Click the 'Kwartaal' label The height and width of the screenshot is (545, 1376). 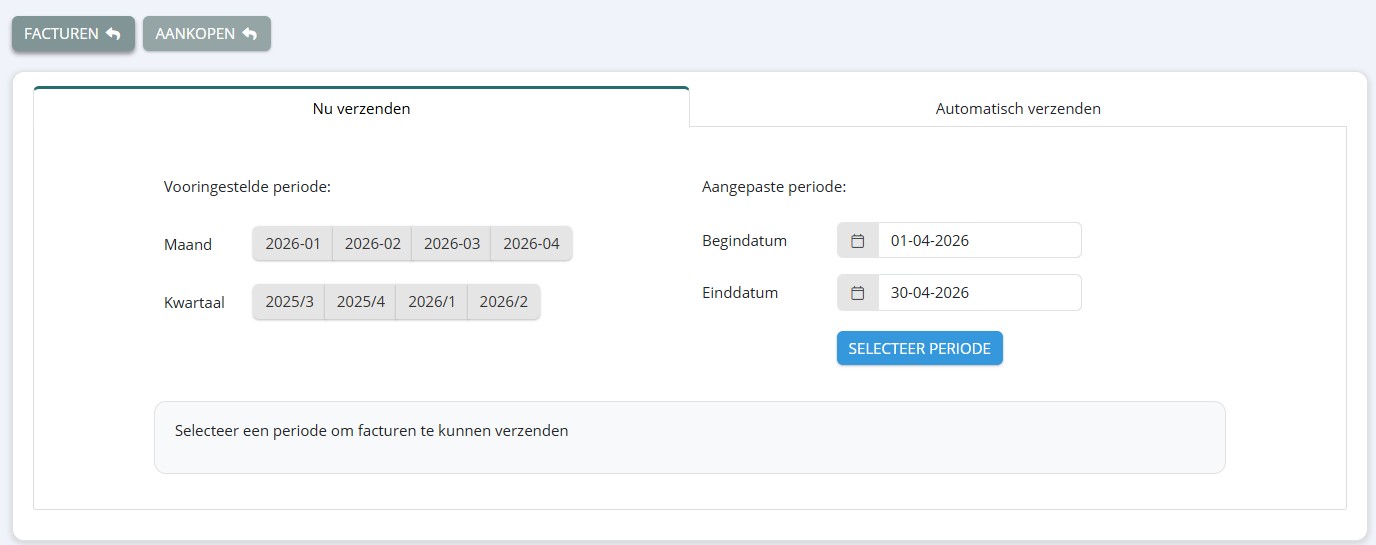click(194, 303)
